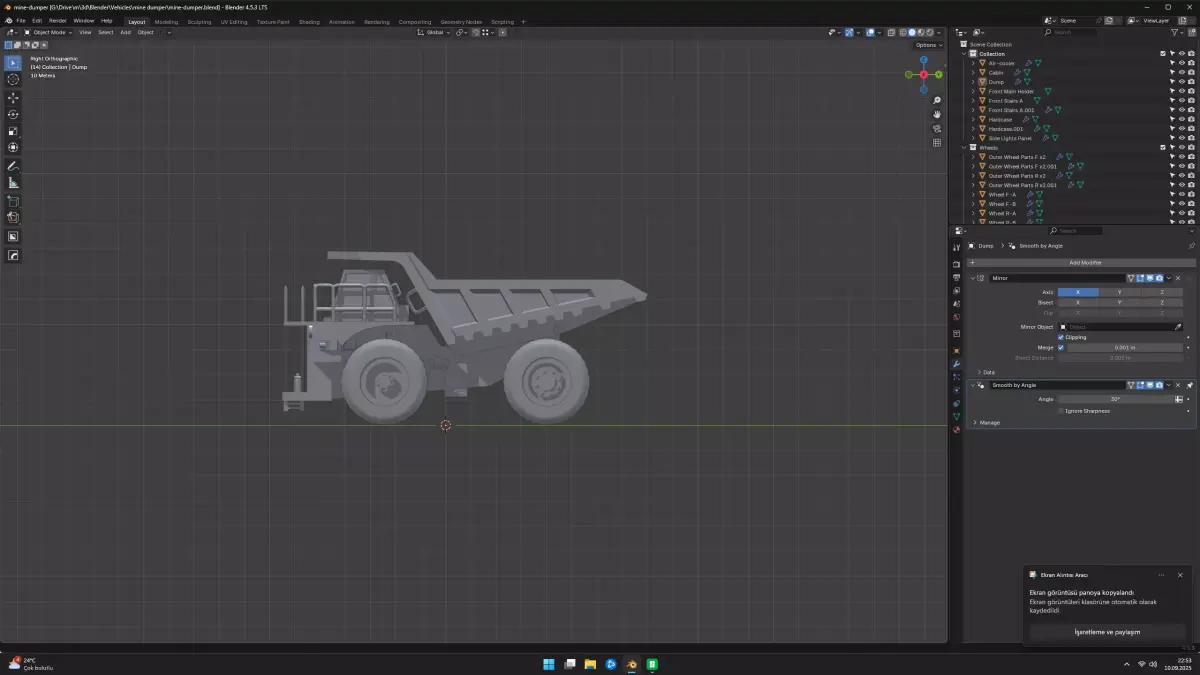Open the outliner filter dropdown
This screenshot has width=1200, height=675.
coord(1177,32)
